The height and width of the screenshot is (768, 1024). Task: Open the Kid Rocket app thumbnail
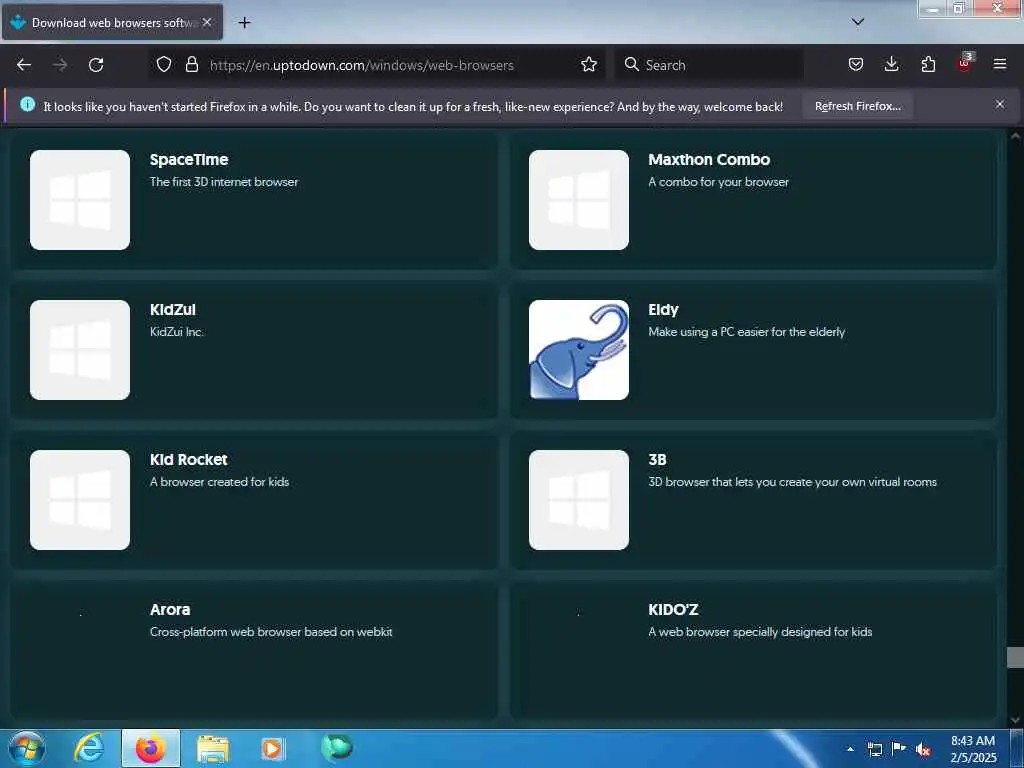tap(80, 500)
